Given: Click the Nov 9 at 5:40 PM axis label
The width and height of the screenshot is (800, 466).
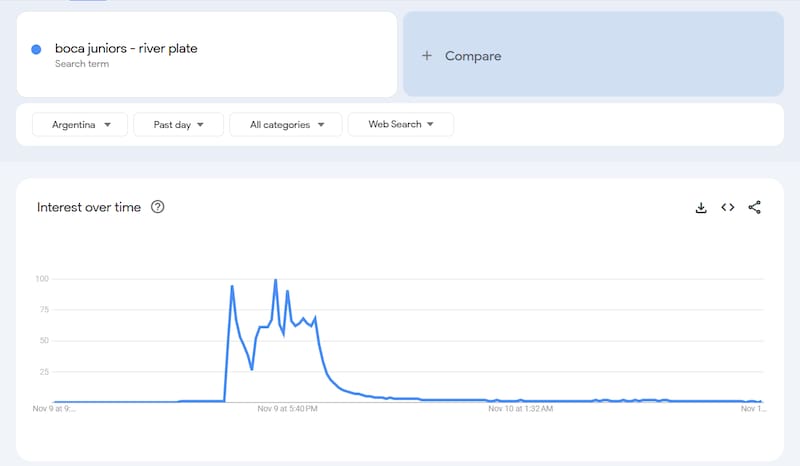Looking at the screenshot, I should pos(288,408).
